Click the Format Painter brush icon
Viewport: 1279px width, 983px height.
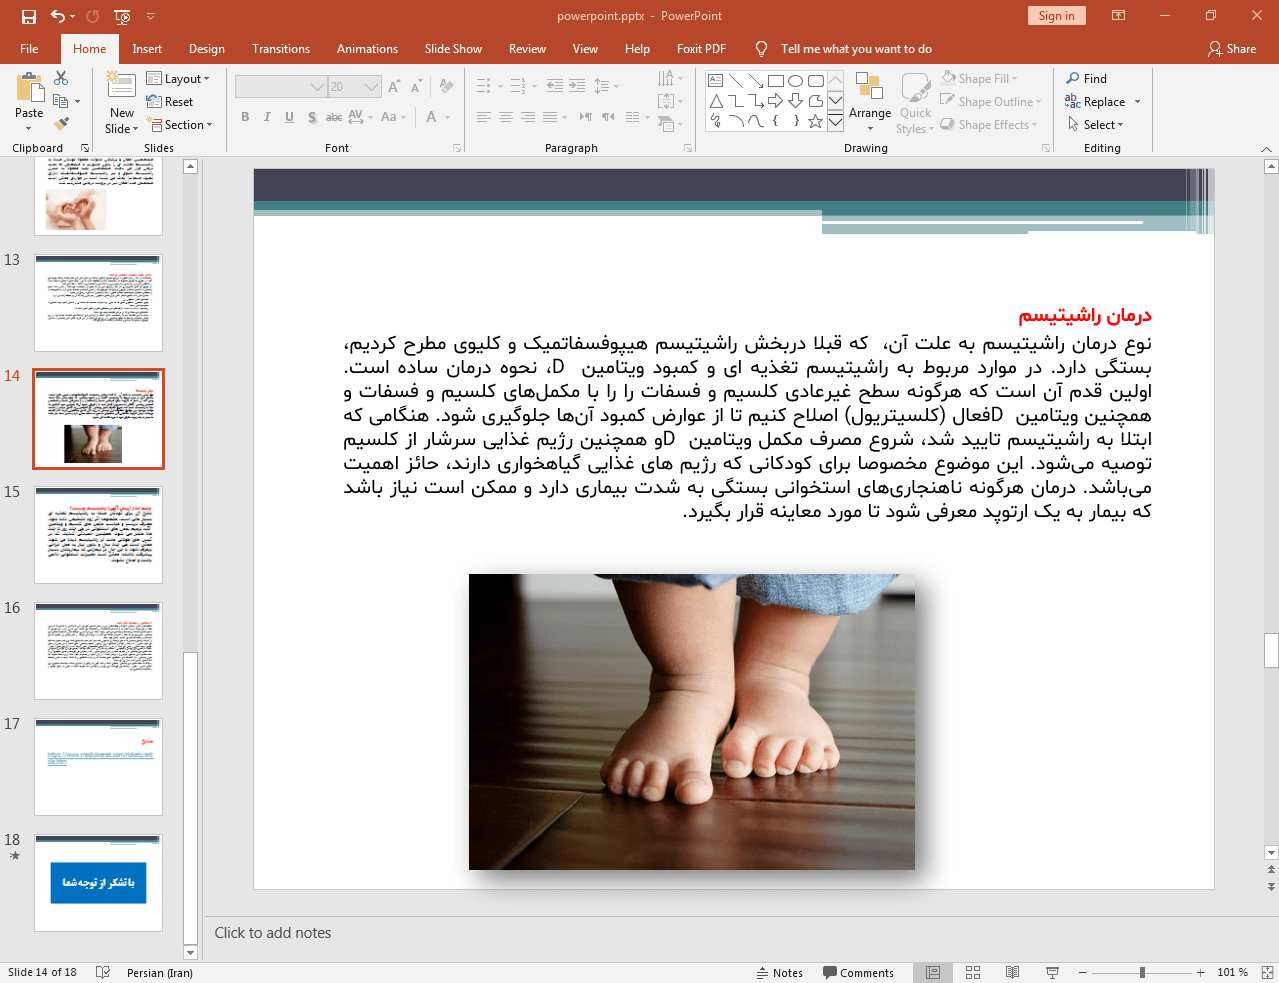click(x=61, y=124)
